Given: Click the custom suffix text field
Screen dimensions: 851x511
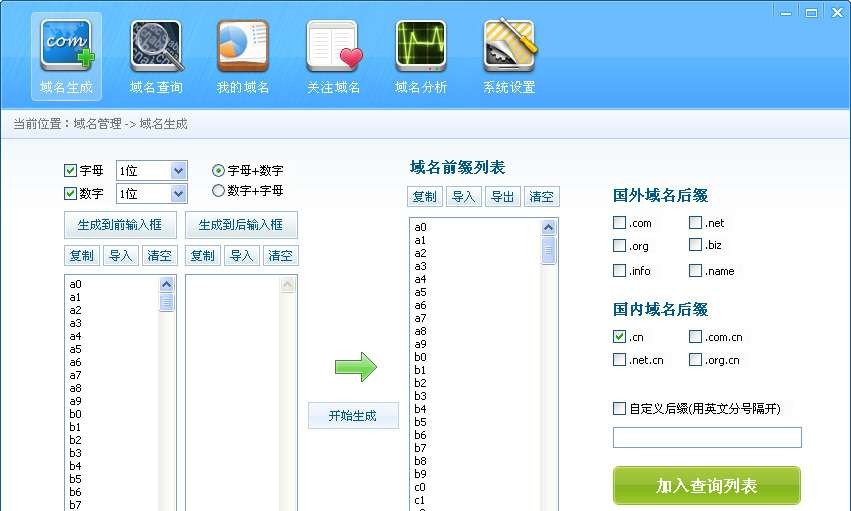Looking at the screenshot, I should 707,437.
